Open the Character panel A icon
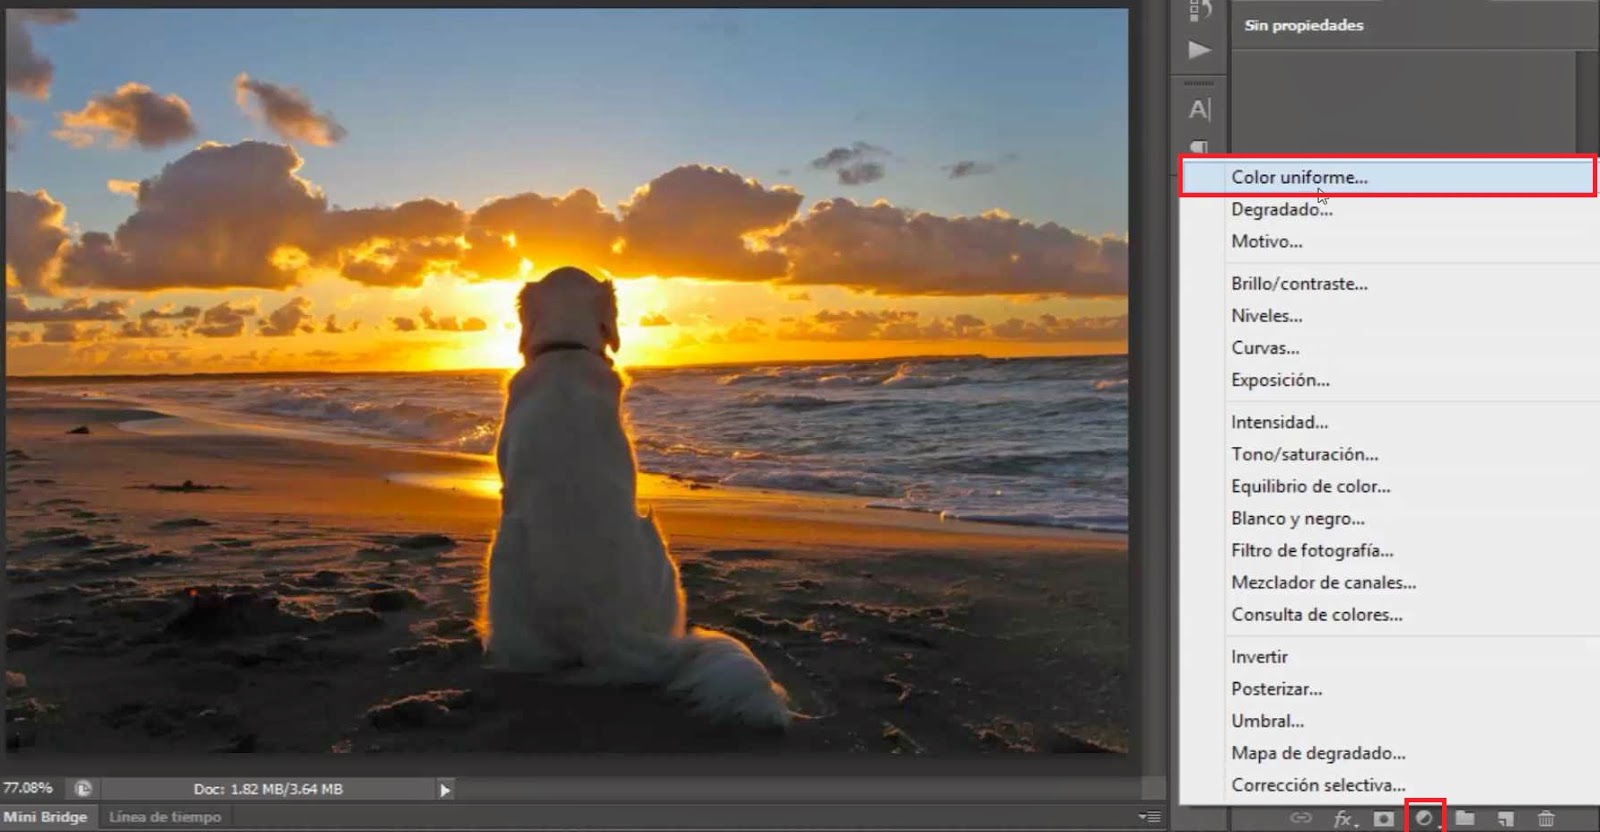 point(1199,109)
